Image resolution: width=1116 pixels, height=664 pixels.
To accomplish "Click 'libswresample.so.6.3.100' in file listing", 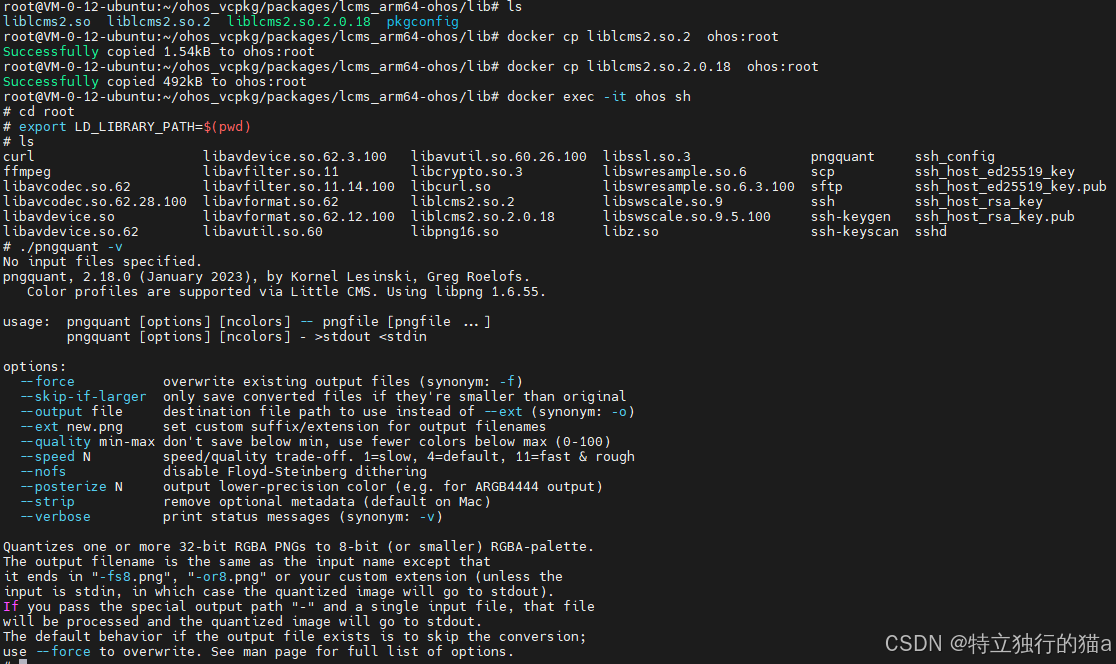I will click(x=699, y=186).
